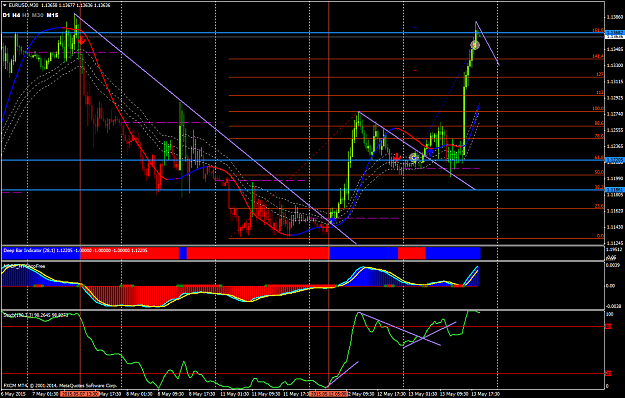Click the 100.0 Fibonacci level label
This screenshot has height=398, width=625.
tap(598, 108)
